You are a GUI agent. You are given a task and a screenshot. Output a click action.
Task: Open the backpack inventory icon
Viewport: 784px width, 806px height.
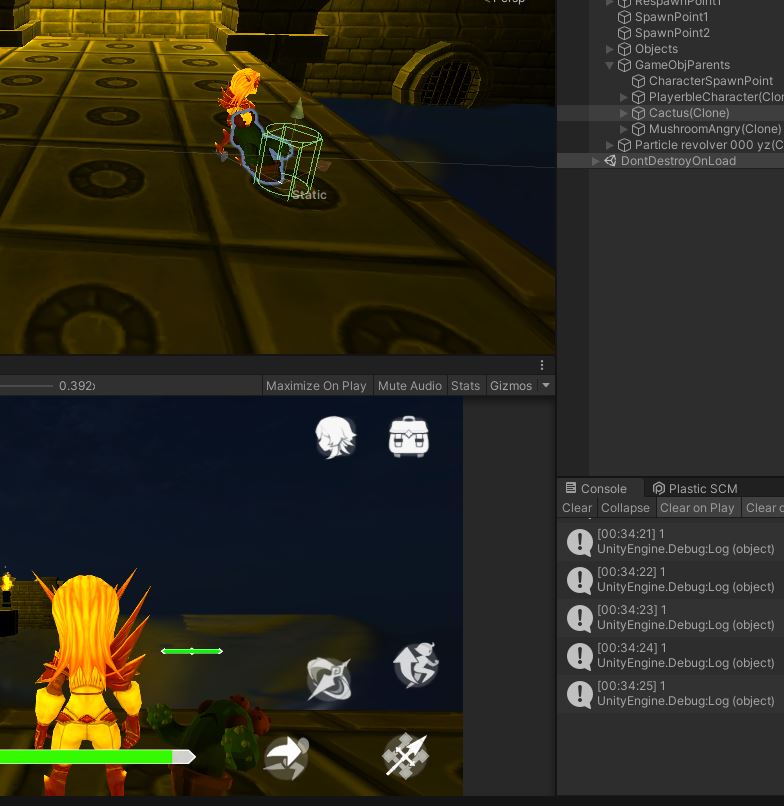click(x=409, y=437)
